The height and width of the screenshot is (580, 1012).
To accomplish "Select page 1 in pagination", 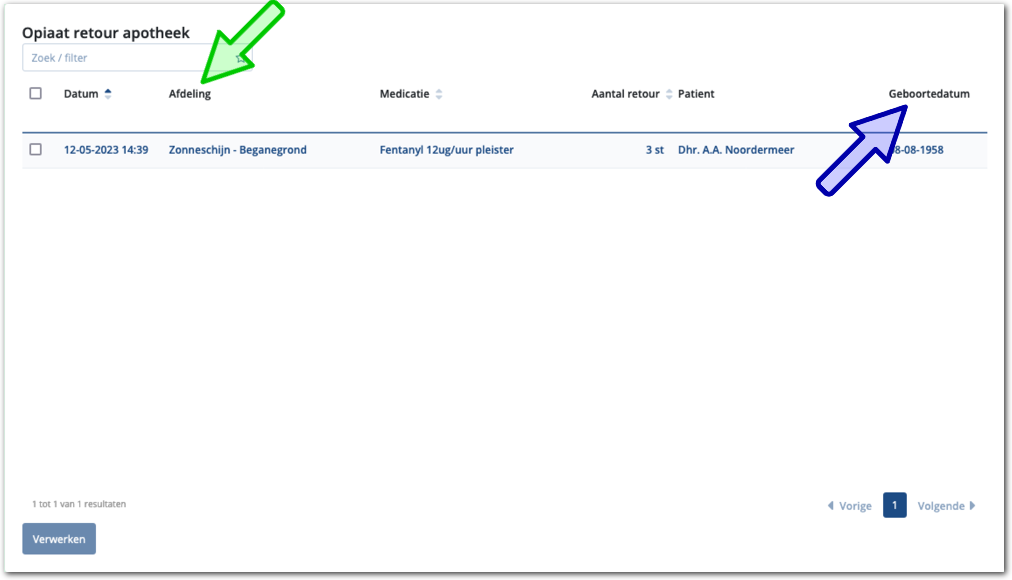I will [x=895, y=505].
